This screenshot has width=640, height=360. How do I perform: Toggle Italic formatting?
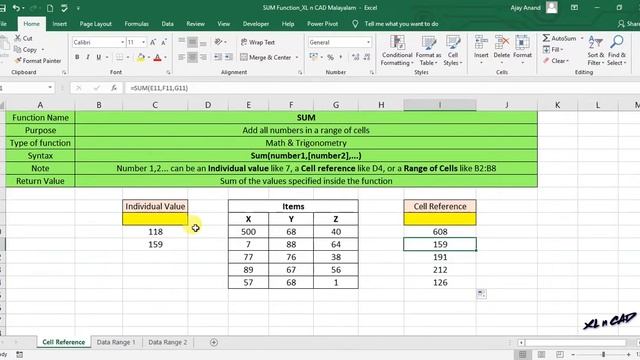pos(88,57)
